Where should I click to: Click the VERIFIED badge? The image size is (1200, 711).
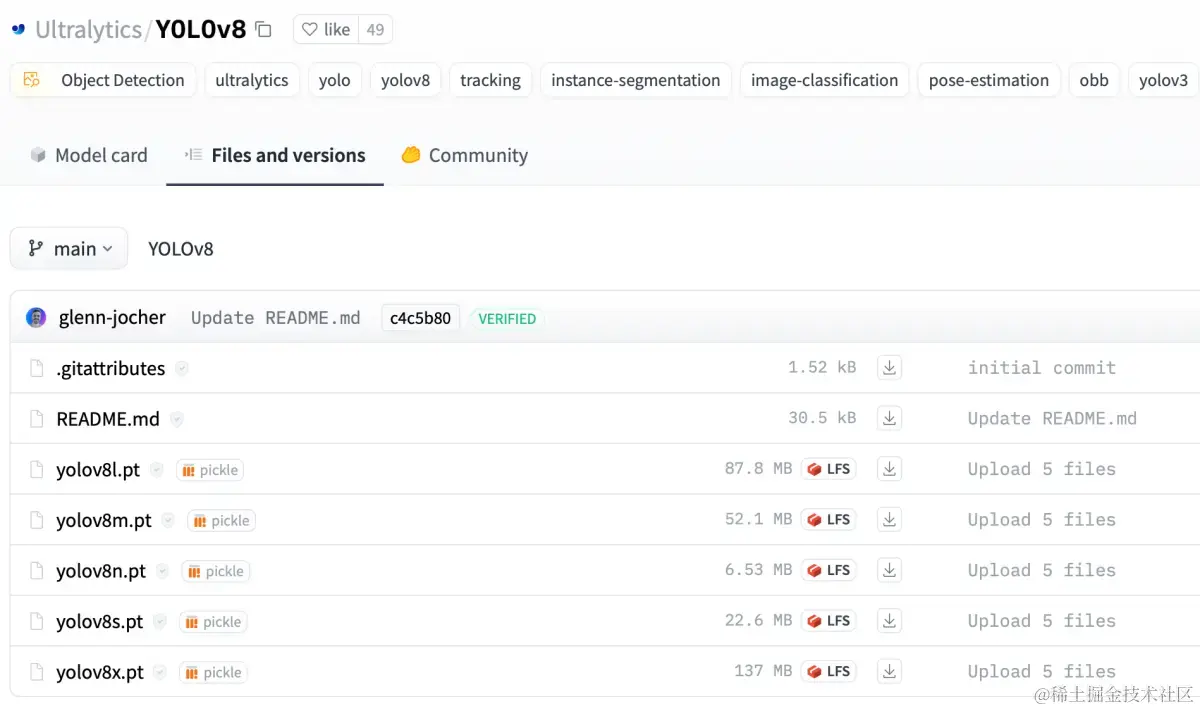coord(507,319)
